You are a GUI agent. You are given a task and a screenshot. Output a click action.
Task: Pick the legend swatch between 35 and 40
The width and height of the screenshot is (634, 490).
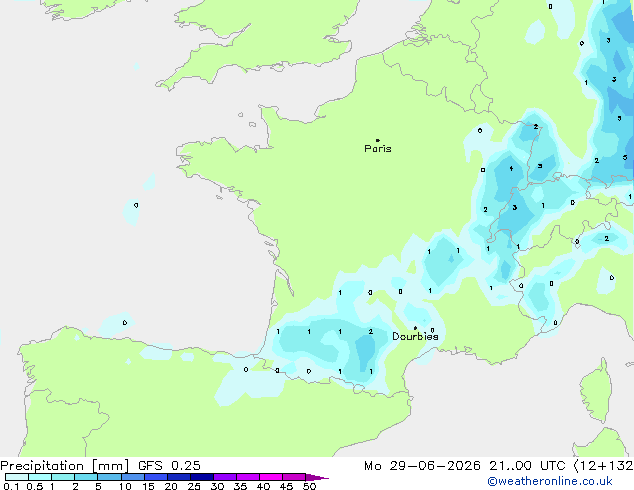click(248, 477)
